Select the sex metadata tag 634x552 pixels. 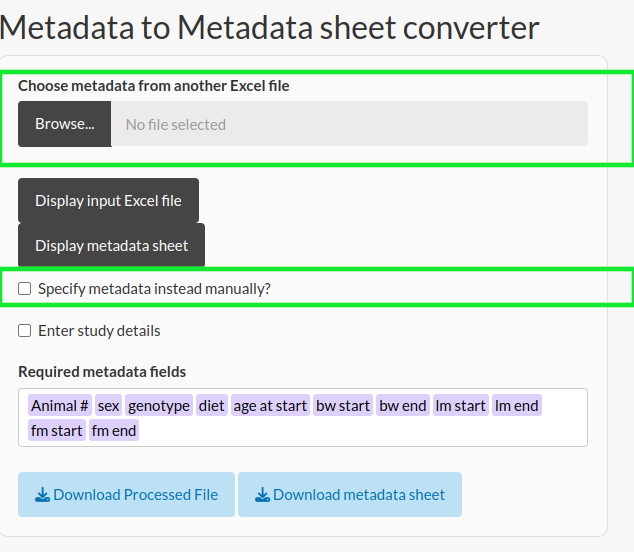coord(108,405)
